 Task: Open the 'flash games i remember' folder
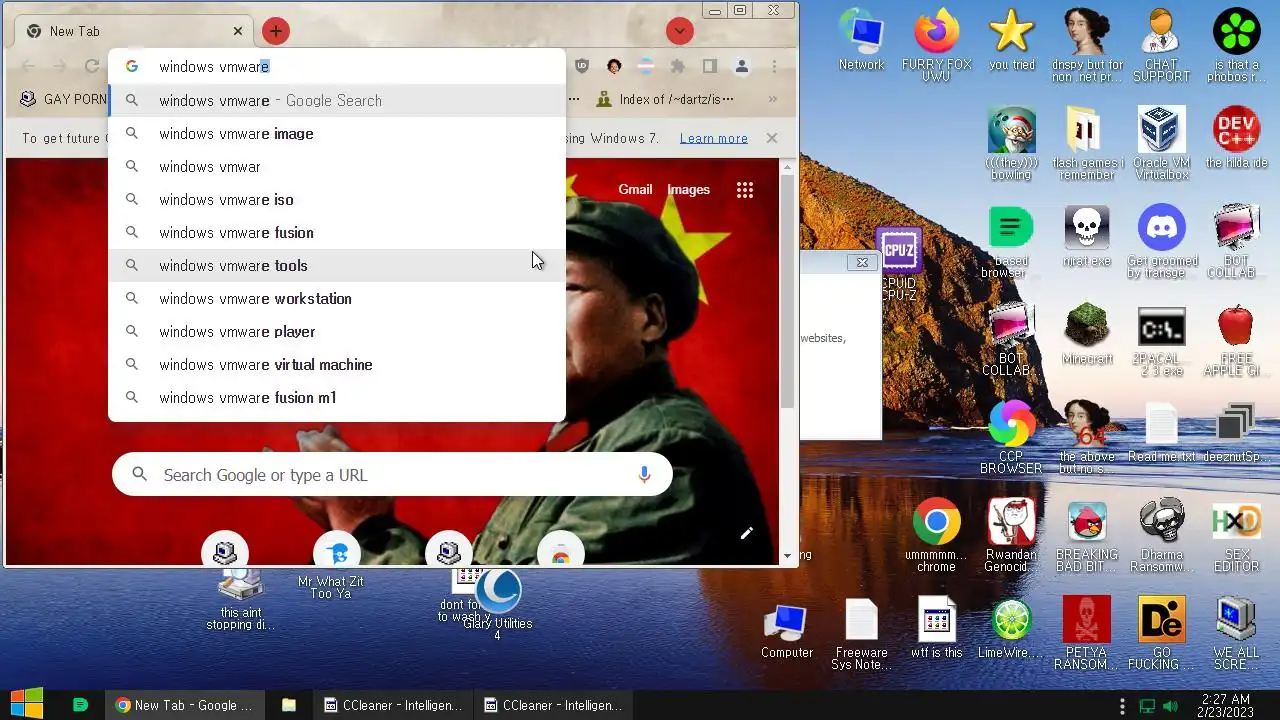1086,143
